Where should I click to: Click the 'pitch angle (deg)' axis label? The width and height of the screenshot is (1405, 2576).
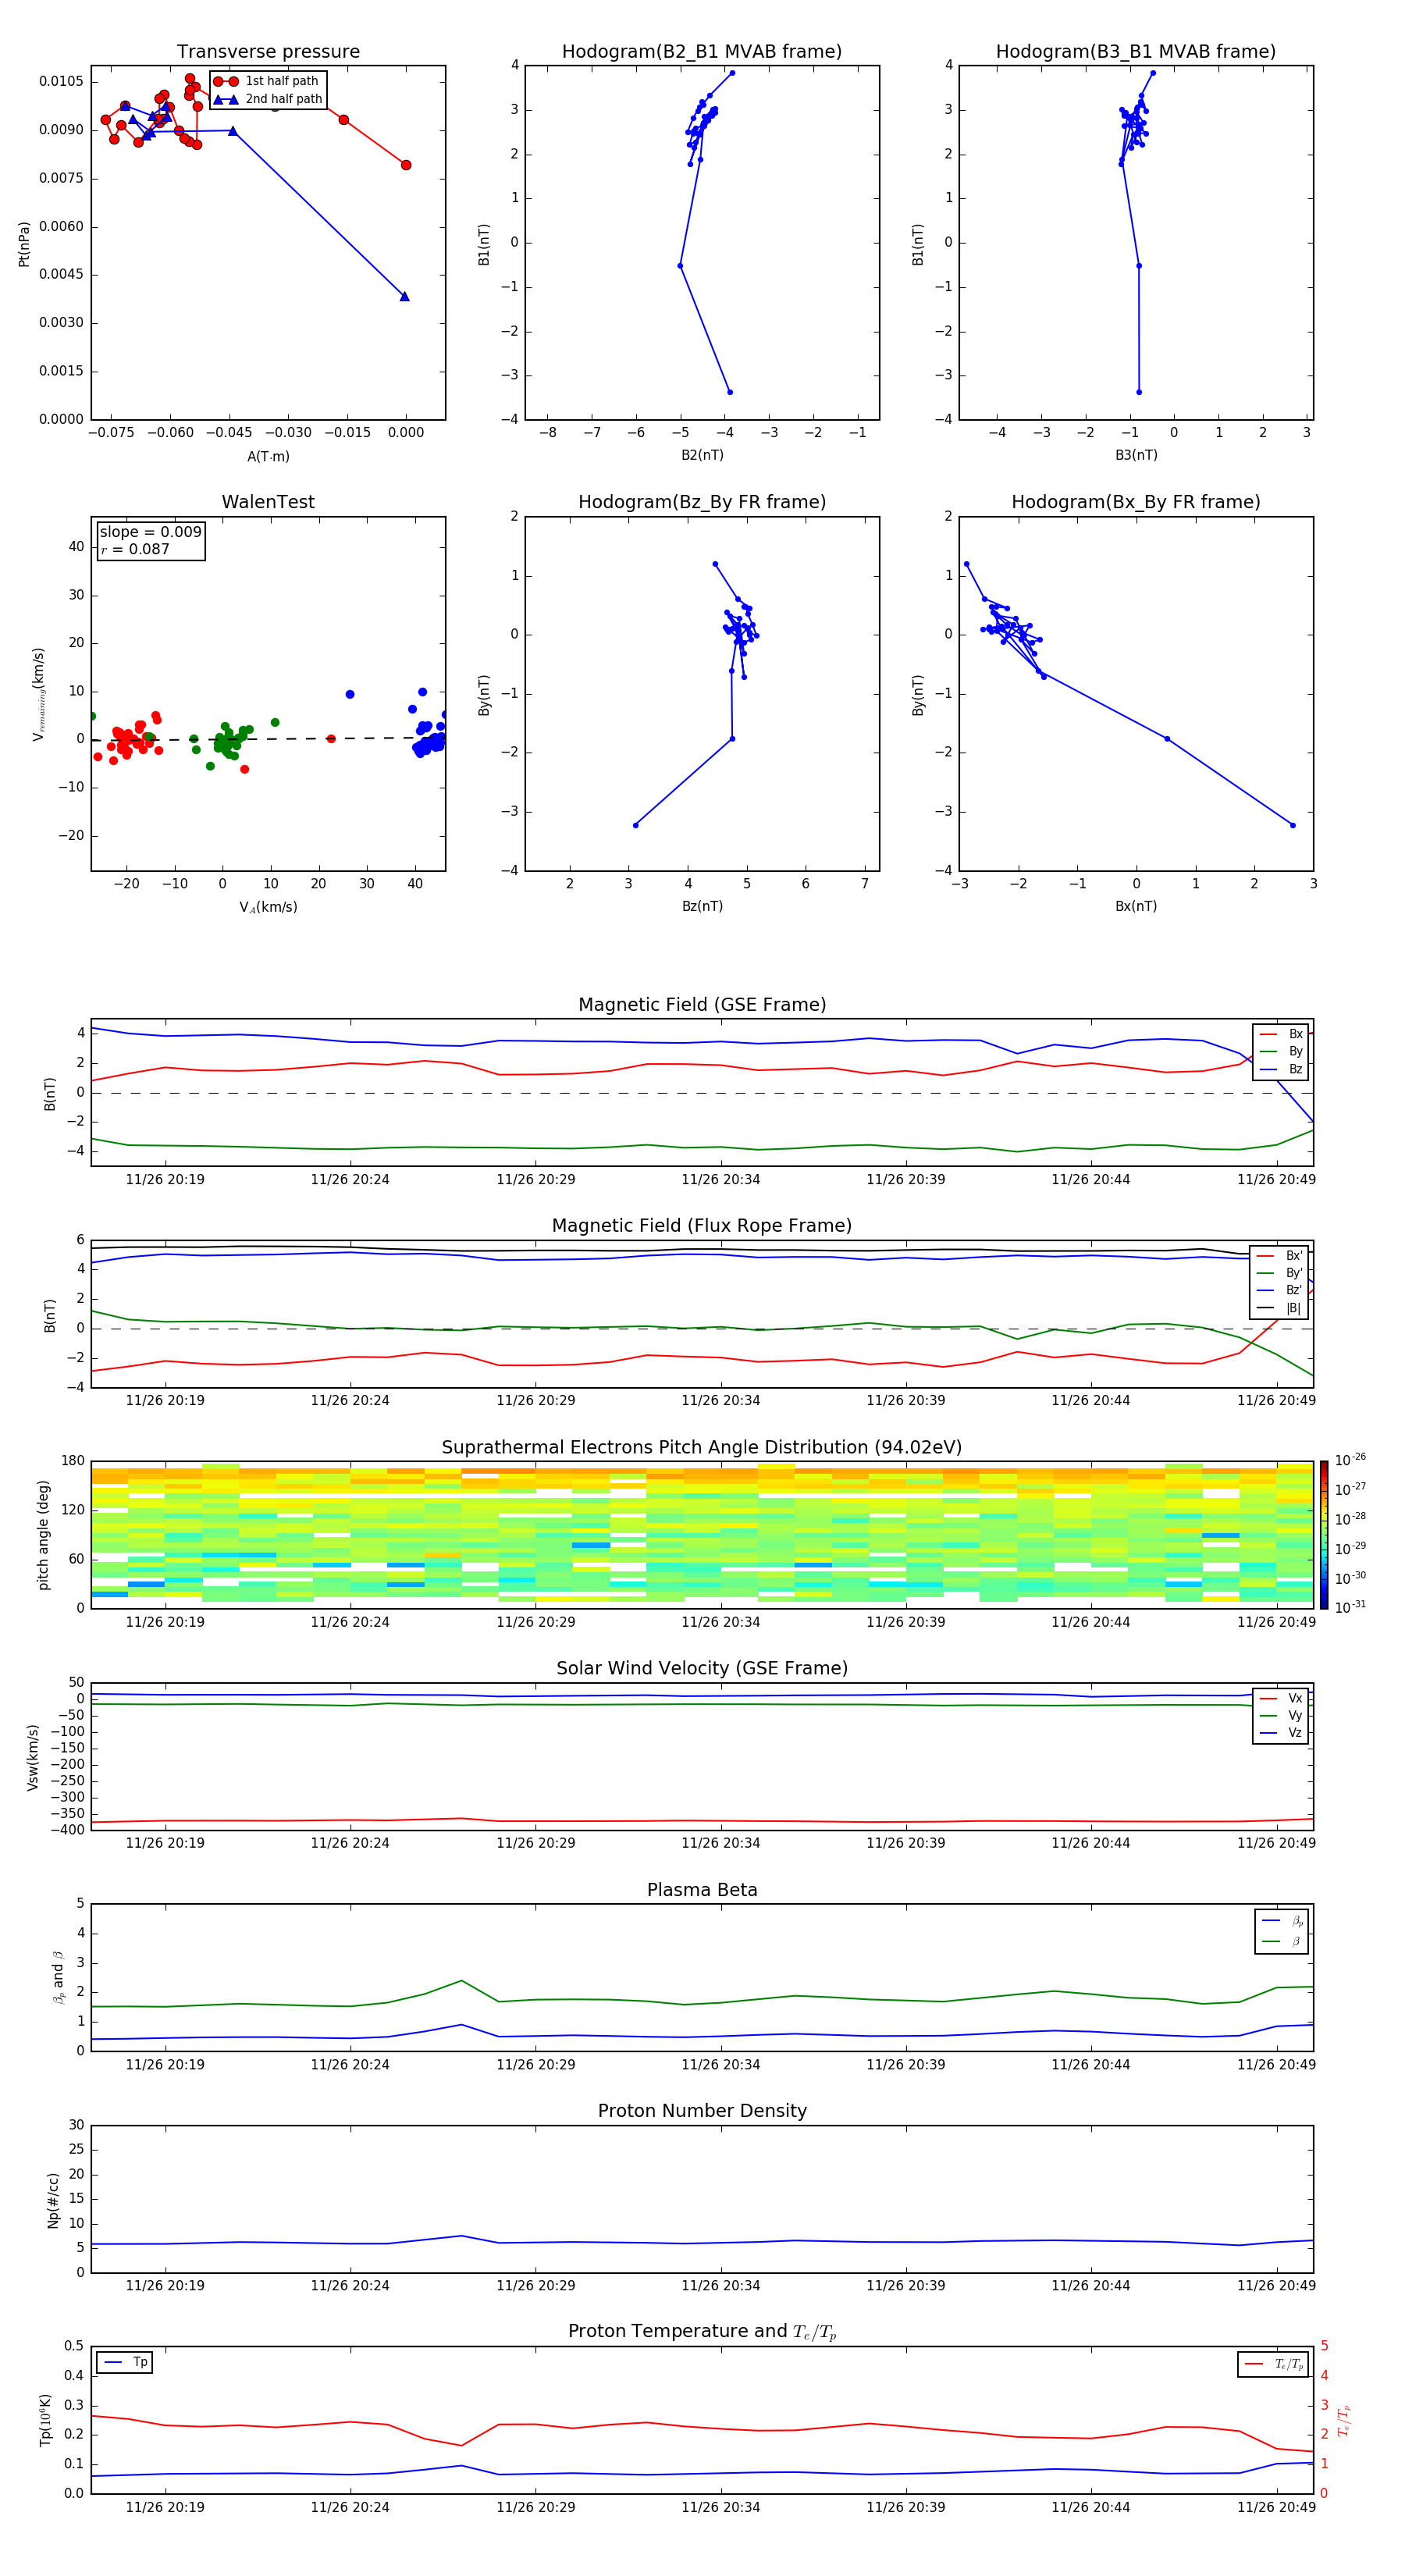tap(43, 1535)
